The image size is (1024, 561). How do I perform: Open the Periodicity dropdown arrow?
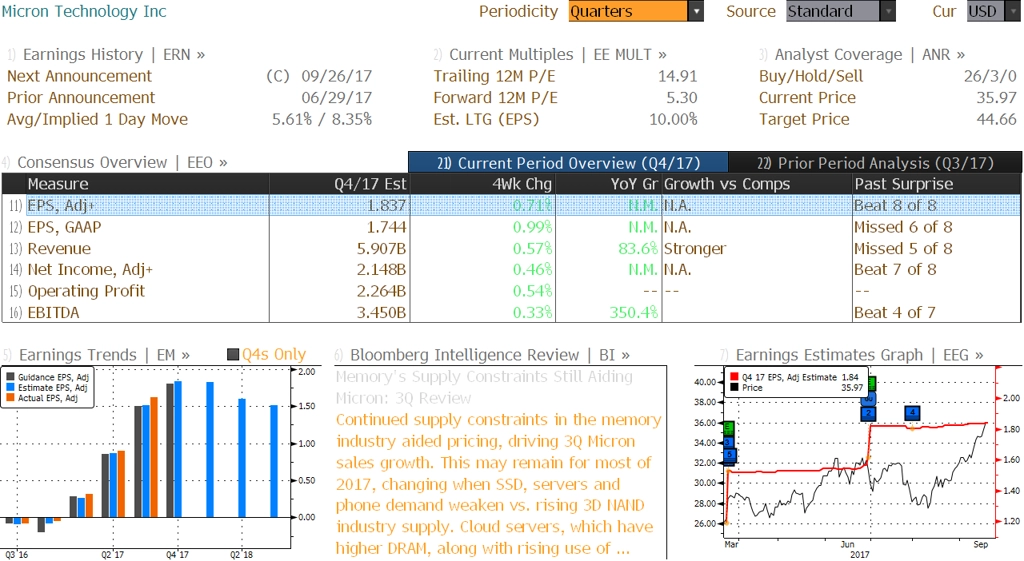click(696, 11)
